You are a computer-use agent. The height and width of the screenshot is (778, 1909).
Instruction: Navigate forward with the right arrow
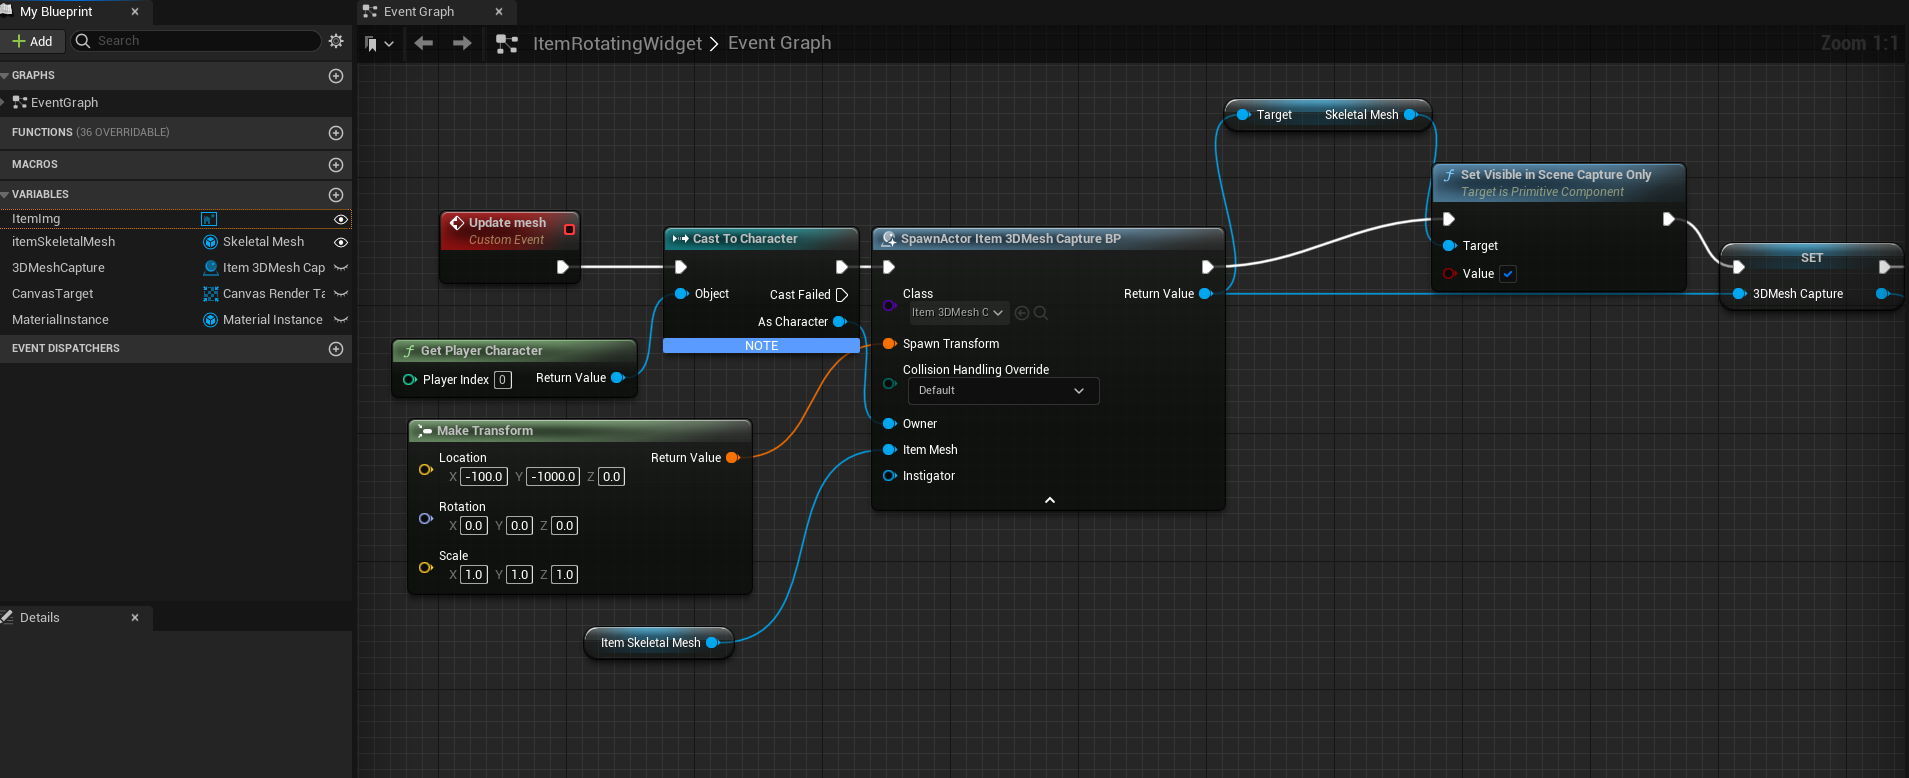[462, 43]
